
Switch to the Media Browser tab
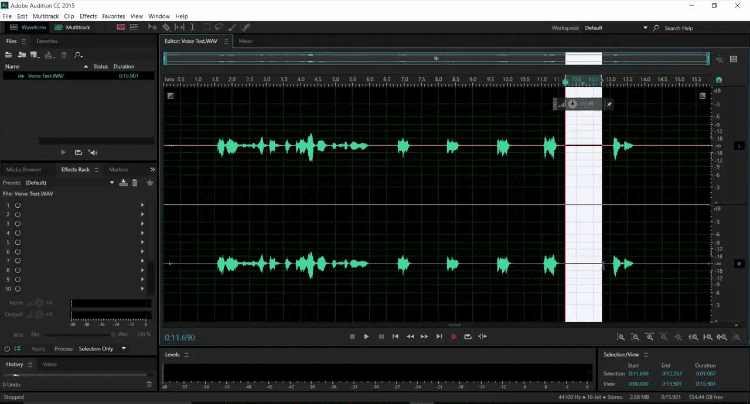point(23,170)
